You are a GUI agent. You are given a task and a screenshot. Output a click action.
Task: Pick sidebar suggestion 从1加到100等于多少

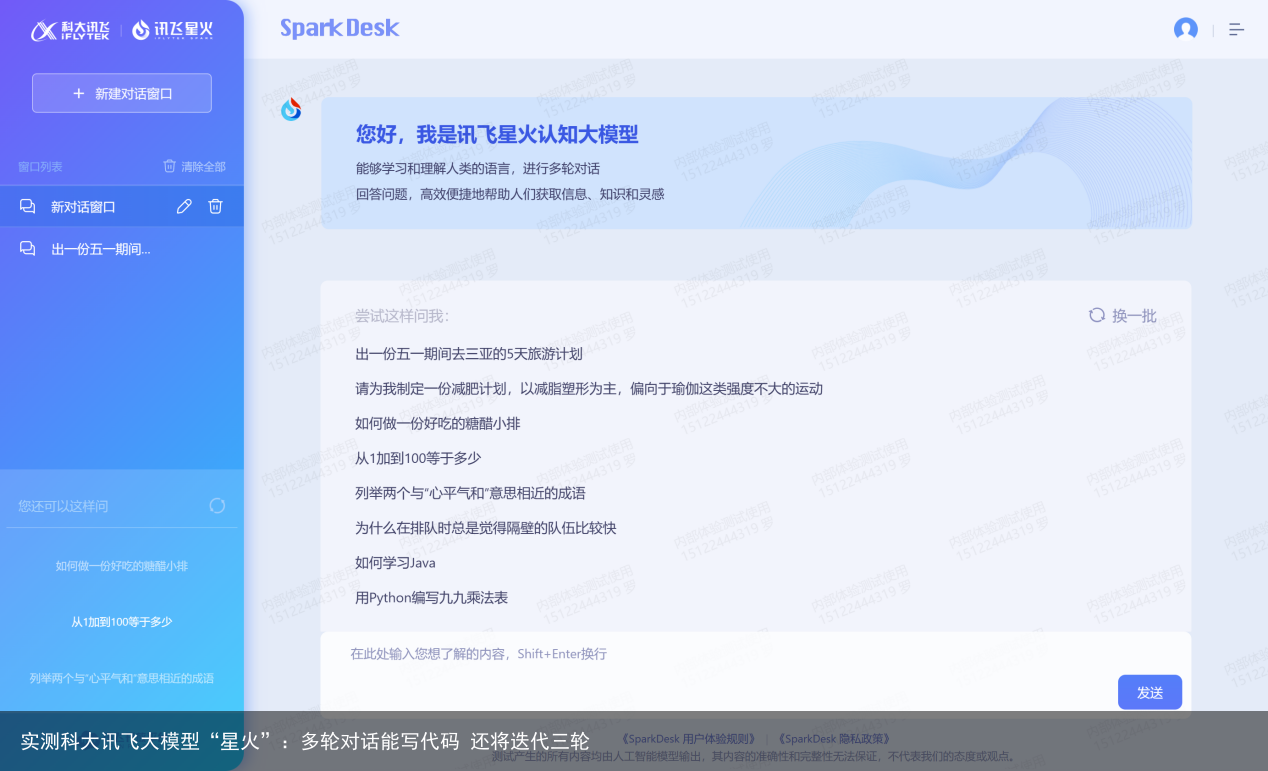point(122,622)
